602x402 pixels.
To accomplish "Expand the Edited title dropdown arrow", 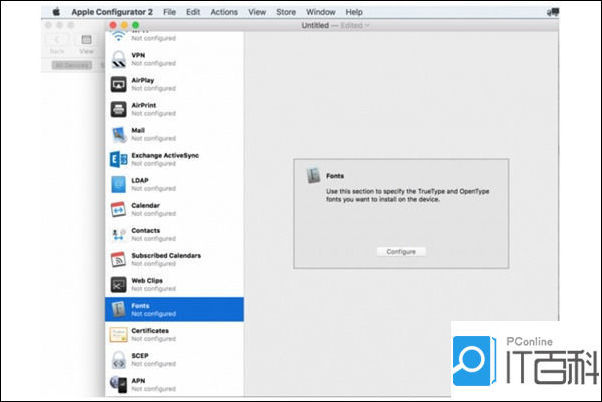I will (367, 25).
